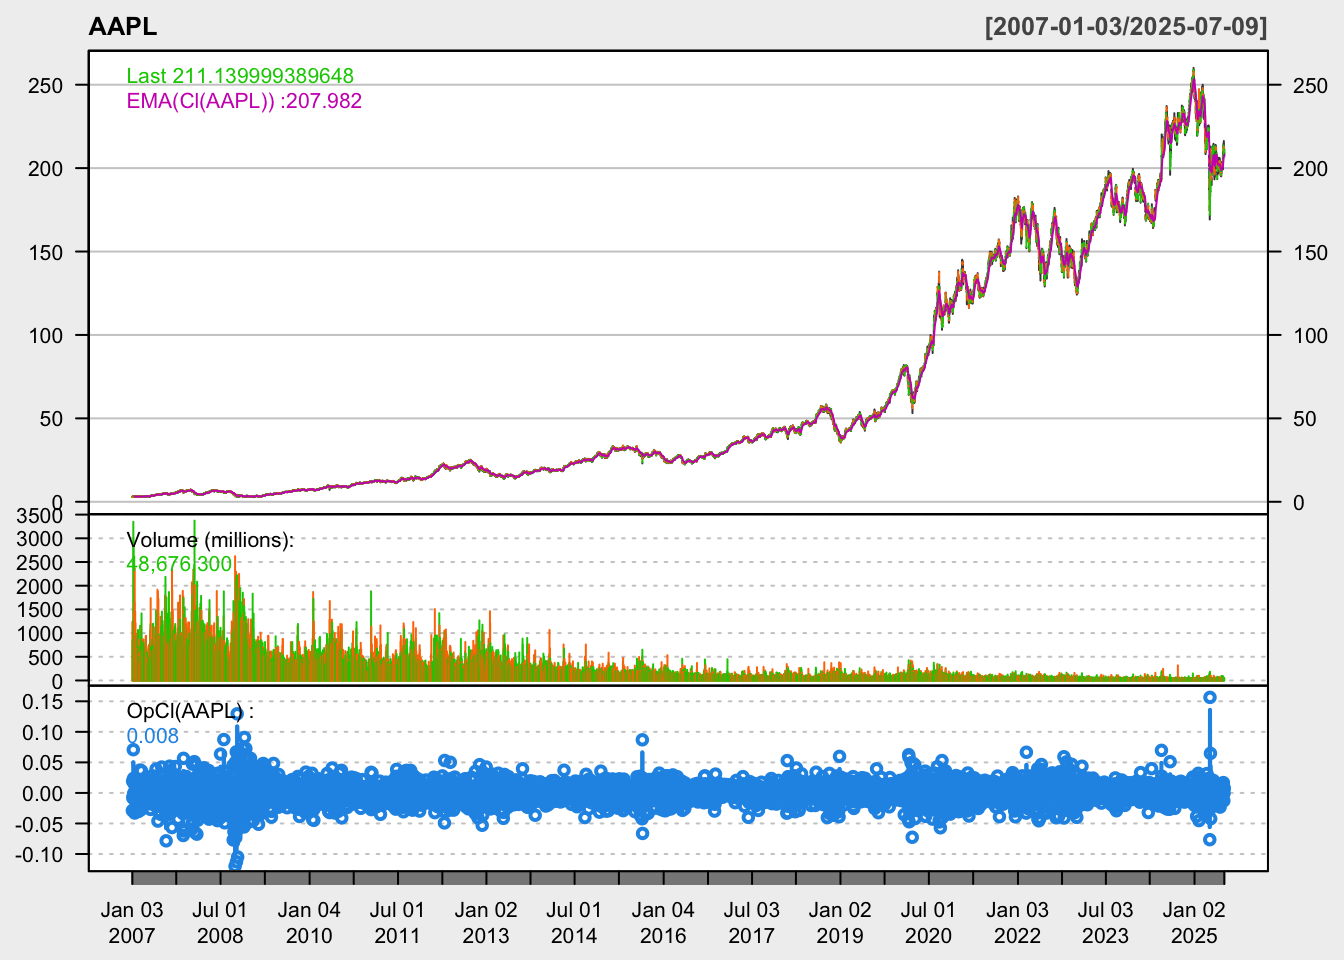This screenshot has width=1344, height=960.
Task: Click the 50 label on the right price axis
Action: tap(1304, 419)
